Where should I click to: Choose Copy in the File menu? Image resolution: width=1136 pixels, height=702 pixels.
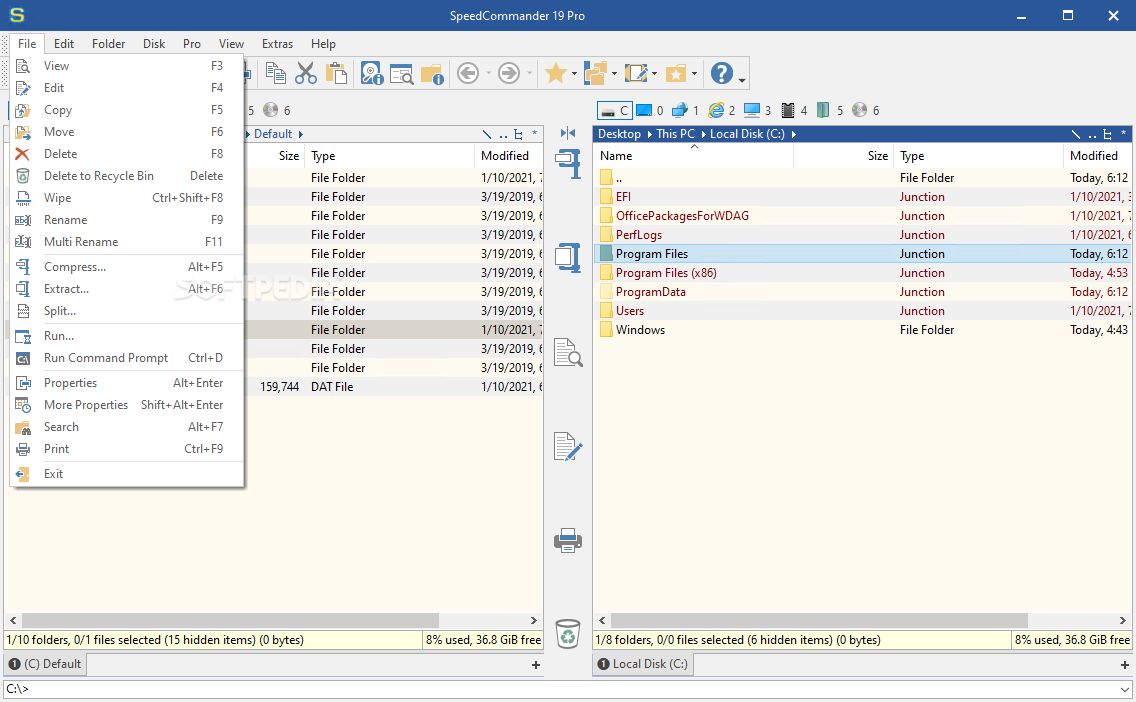click(x=126, y=110)
